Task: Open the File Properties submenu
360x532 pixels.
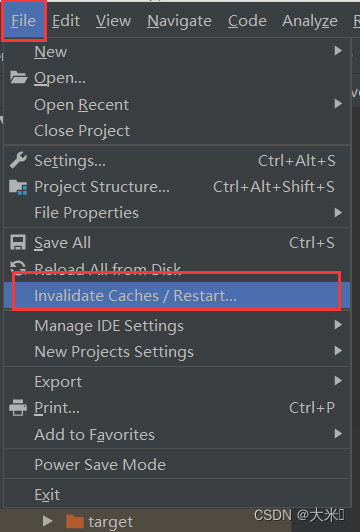Action: tap(177, 213)
